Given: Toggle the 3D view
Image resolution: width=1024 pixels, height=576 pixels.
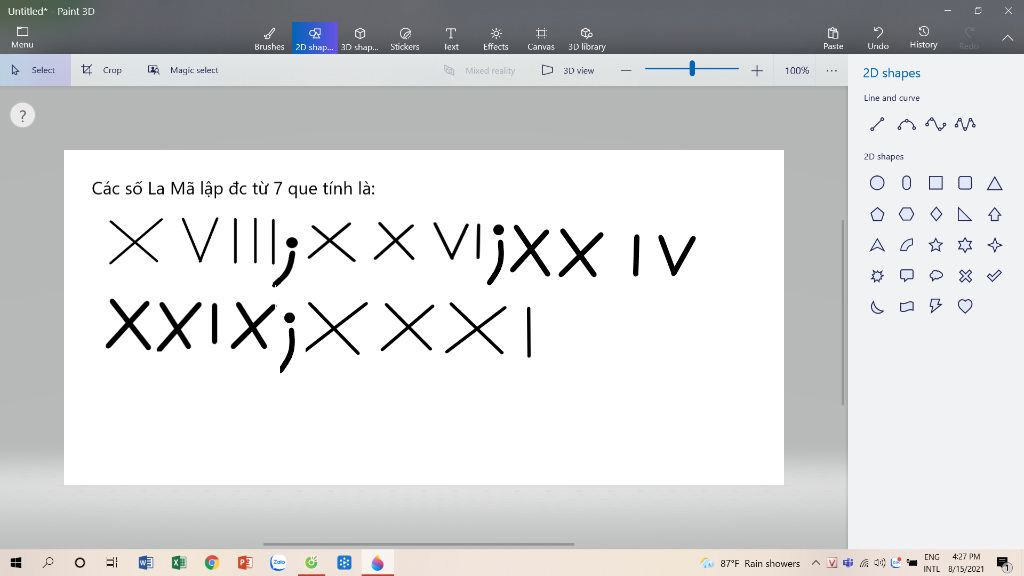Looking at the screenshot, I should pyautogui.click(x=568, y=70).
